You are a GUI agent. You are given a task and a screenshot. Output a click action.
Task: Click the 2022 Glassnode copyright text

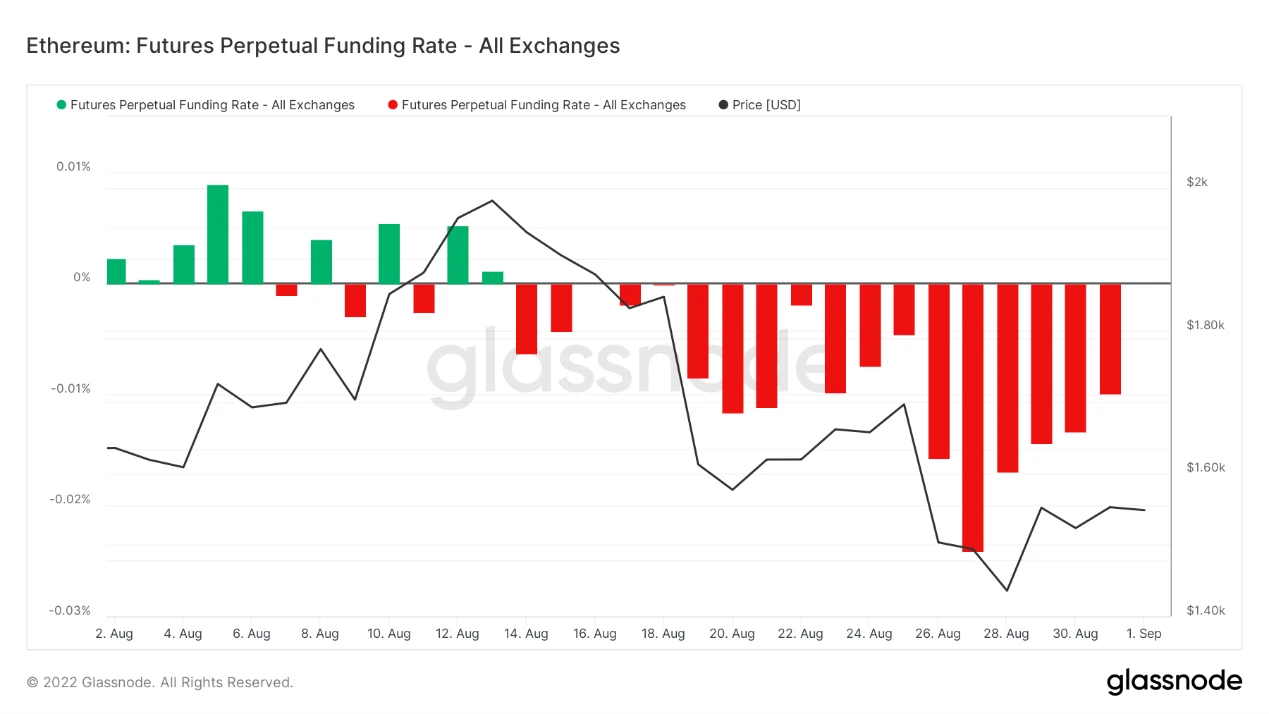[160, 683]
